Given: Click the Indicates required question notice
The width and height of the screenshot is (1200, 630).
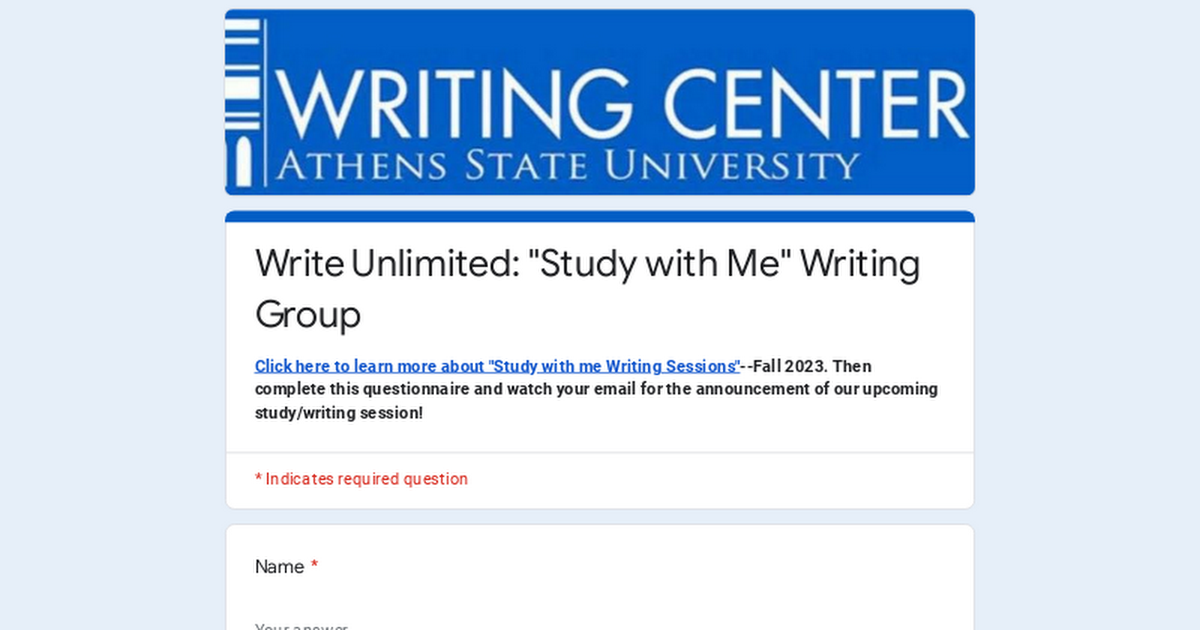Looking at the screenshot, I should (361, 479).
